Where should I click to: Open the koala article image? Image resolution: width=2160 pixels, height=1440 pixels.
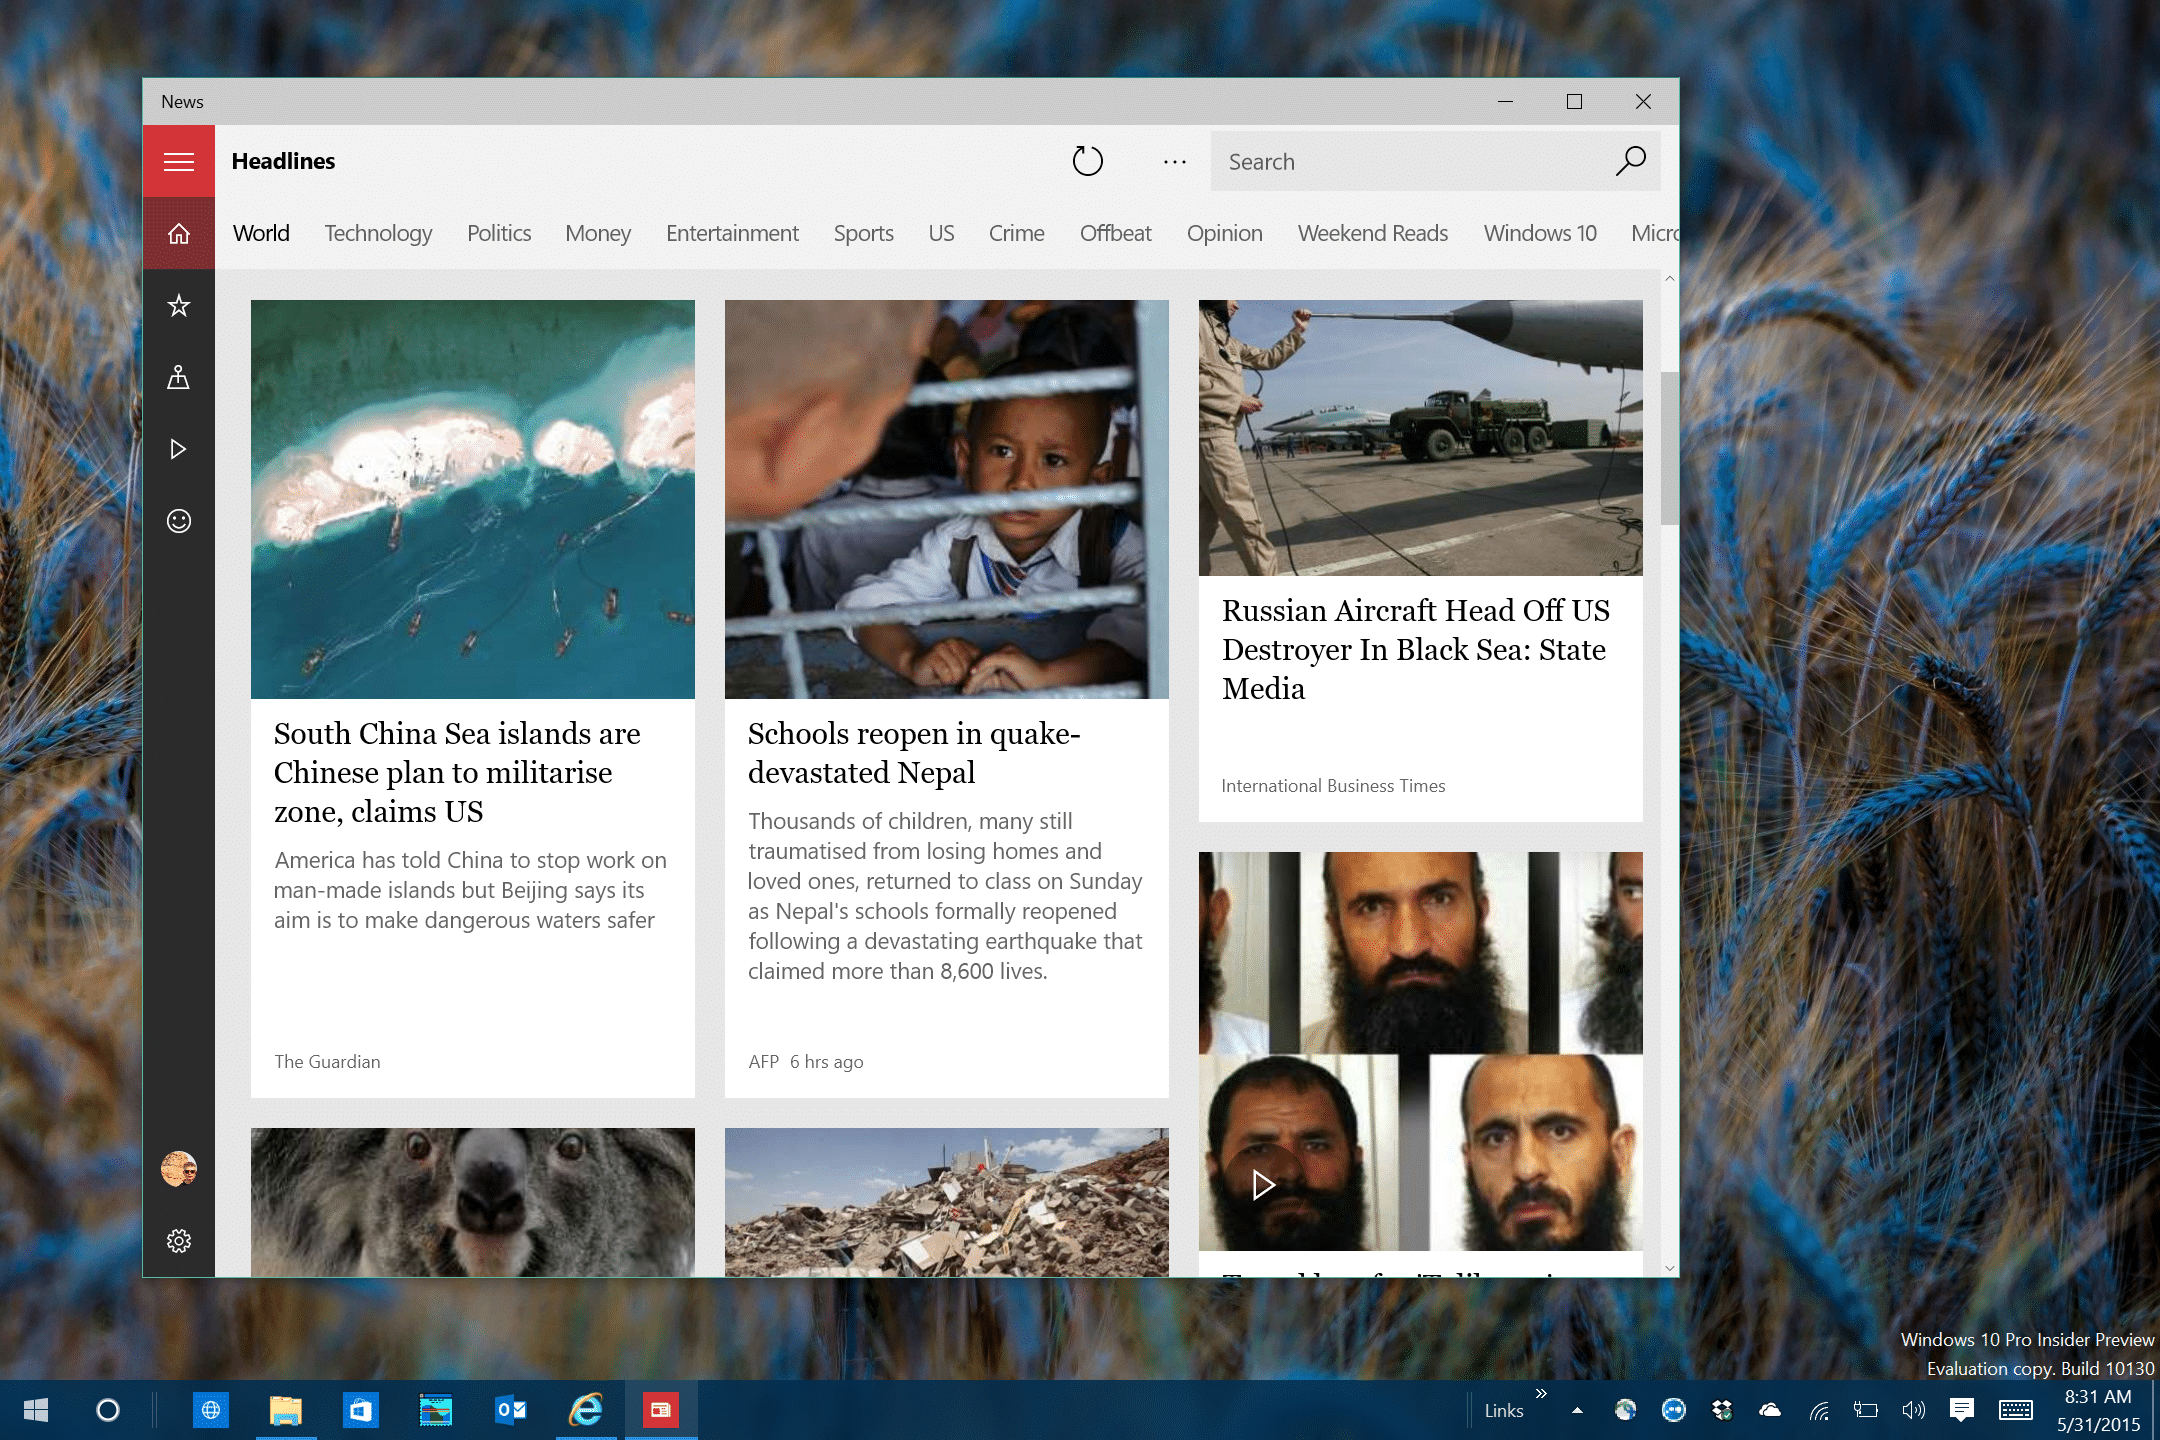coord(473,1202)
